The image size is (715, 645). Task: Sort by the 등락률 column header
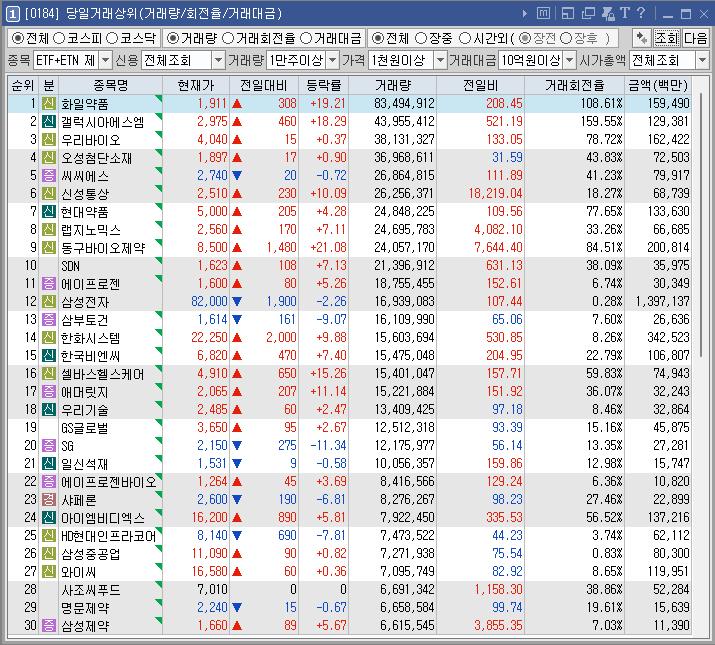(323, 85)
